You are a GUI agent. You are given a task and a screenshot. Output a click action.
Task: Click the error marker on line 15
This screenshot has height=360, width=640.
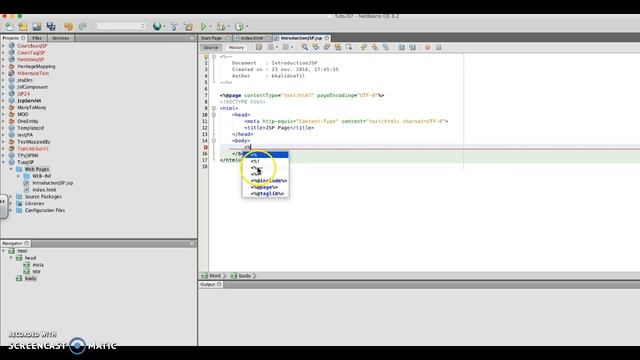pos(205,147)
